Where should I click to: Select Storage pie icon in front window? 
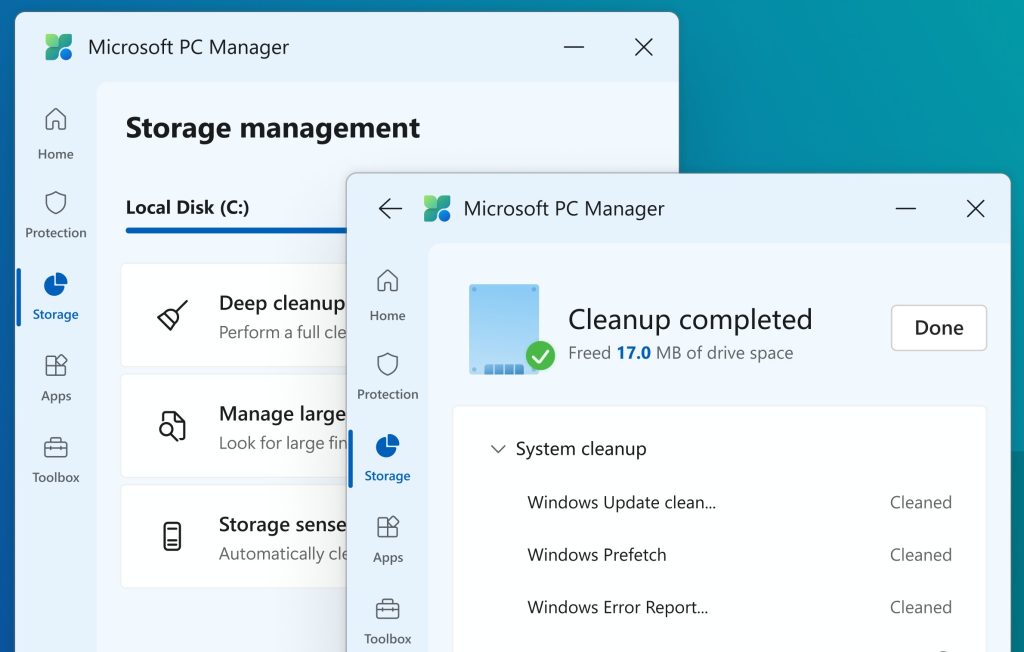[387, 446]
